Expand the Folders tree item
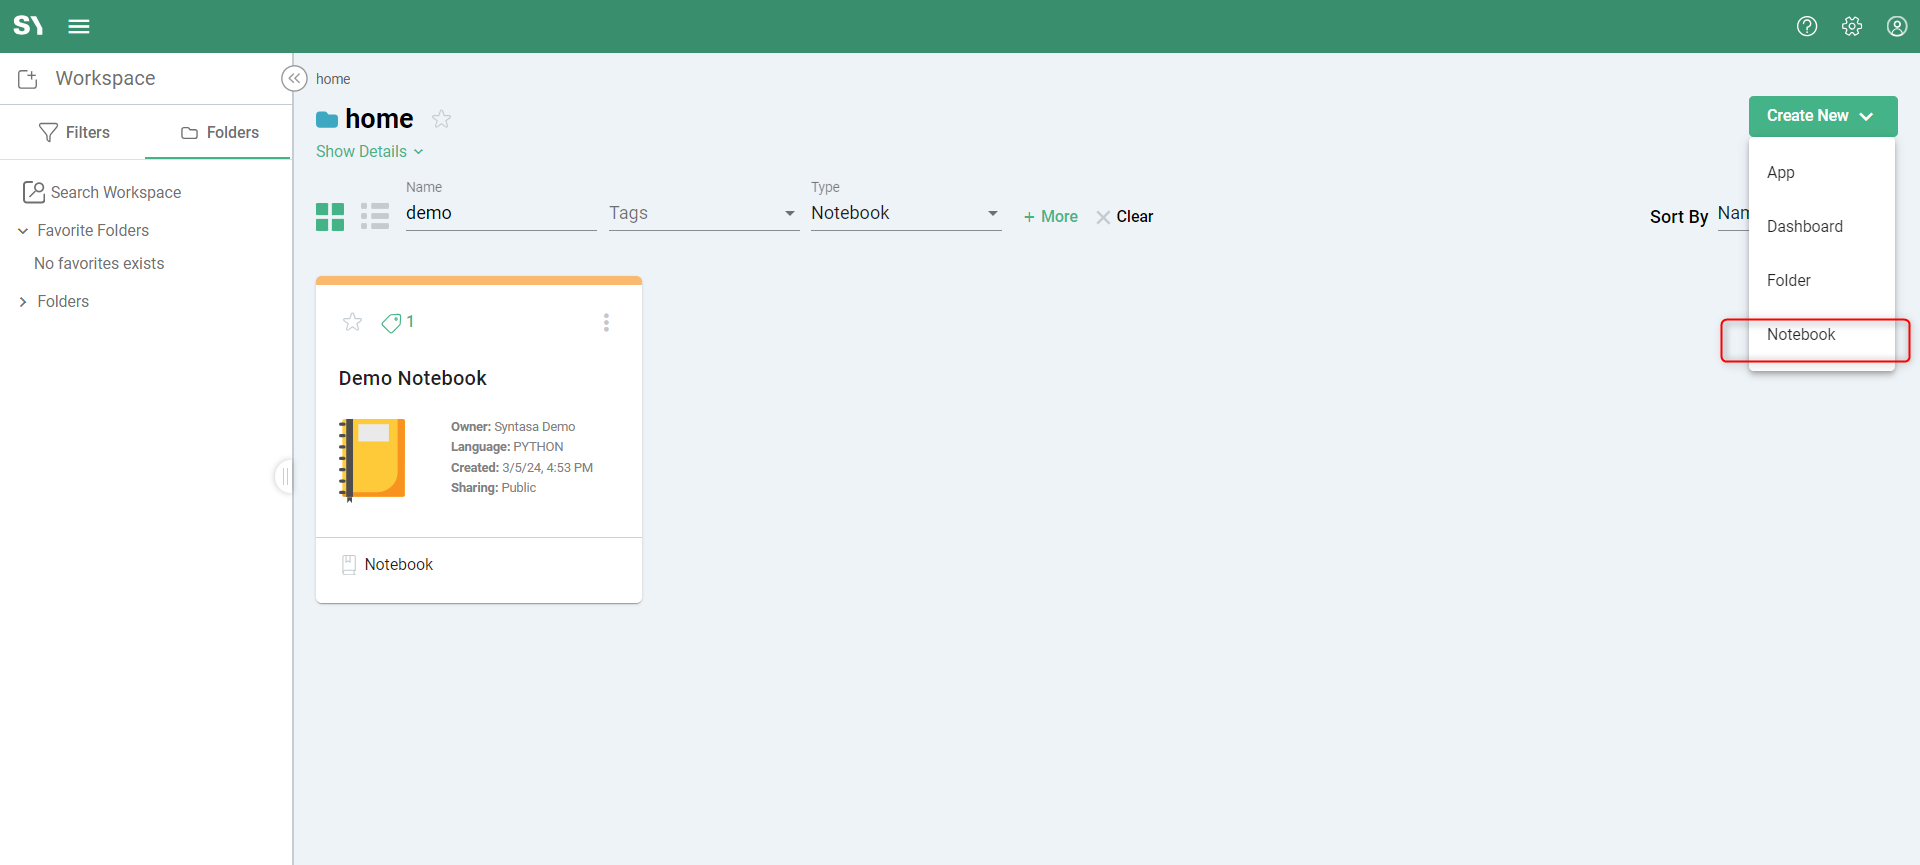1920x865 pixels. coord(23,302)
